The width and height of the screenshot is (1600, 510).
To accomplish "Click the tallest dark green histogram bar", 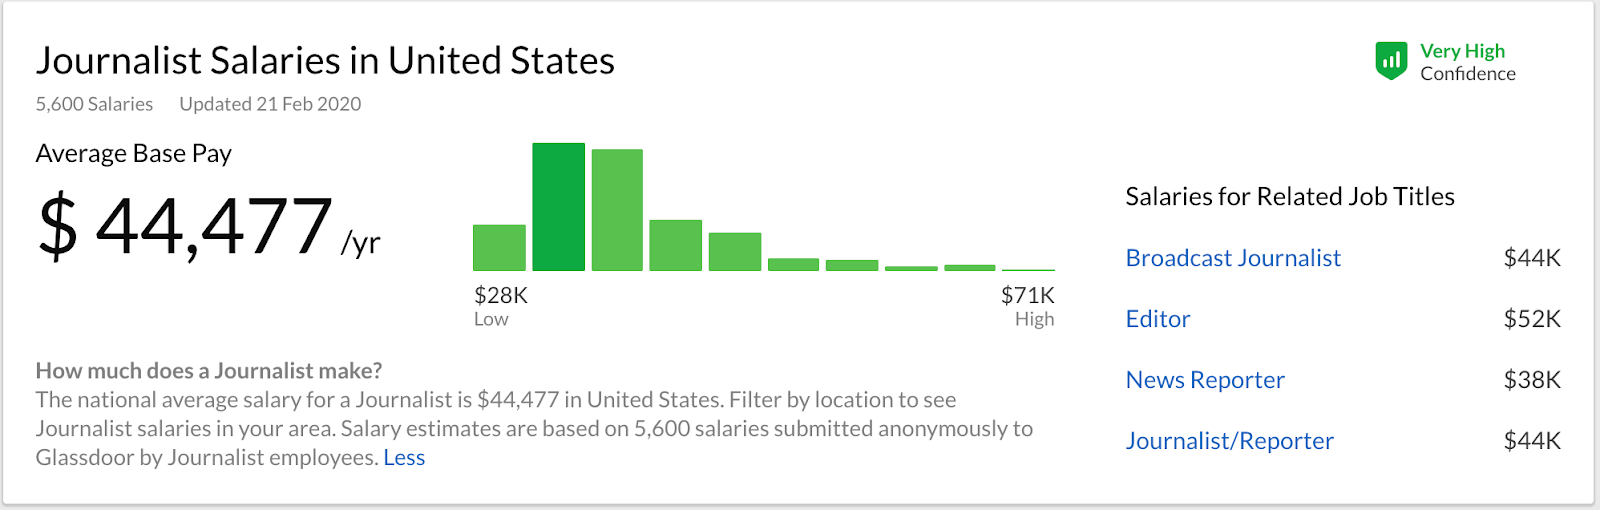I will tap(558, 207).
